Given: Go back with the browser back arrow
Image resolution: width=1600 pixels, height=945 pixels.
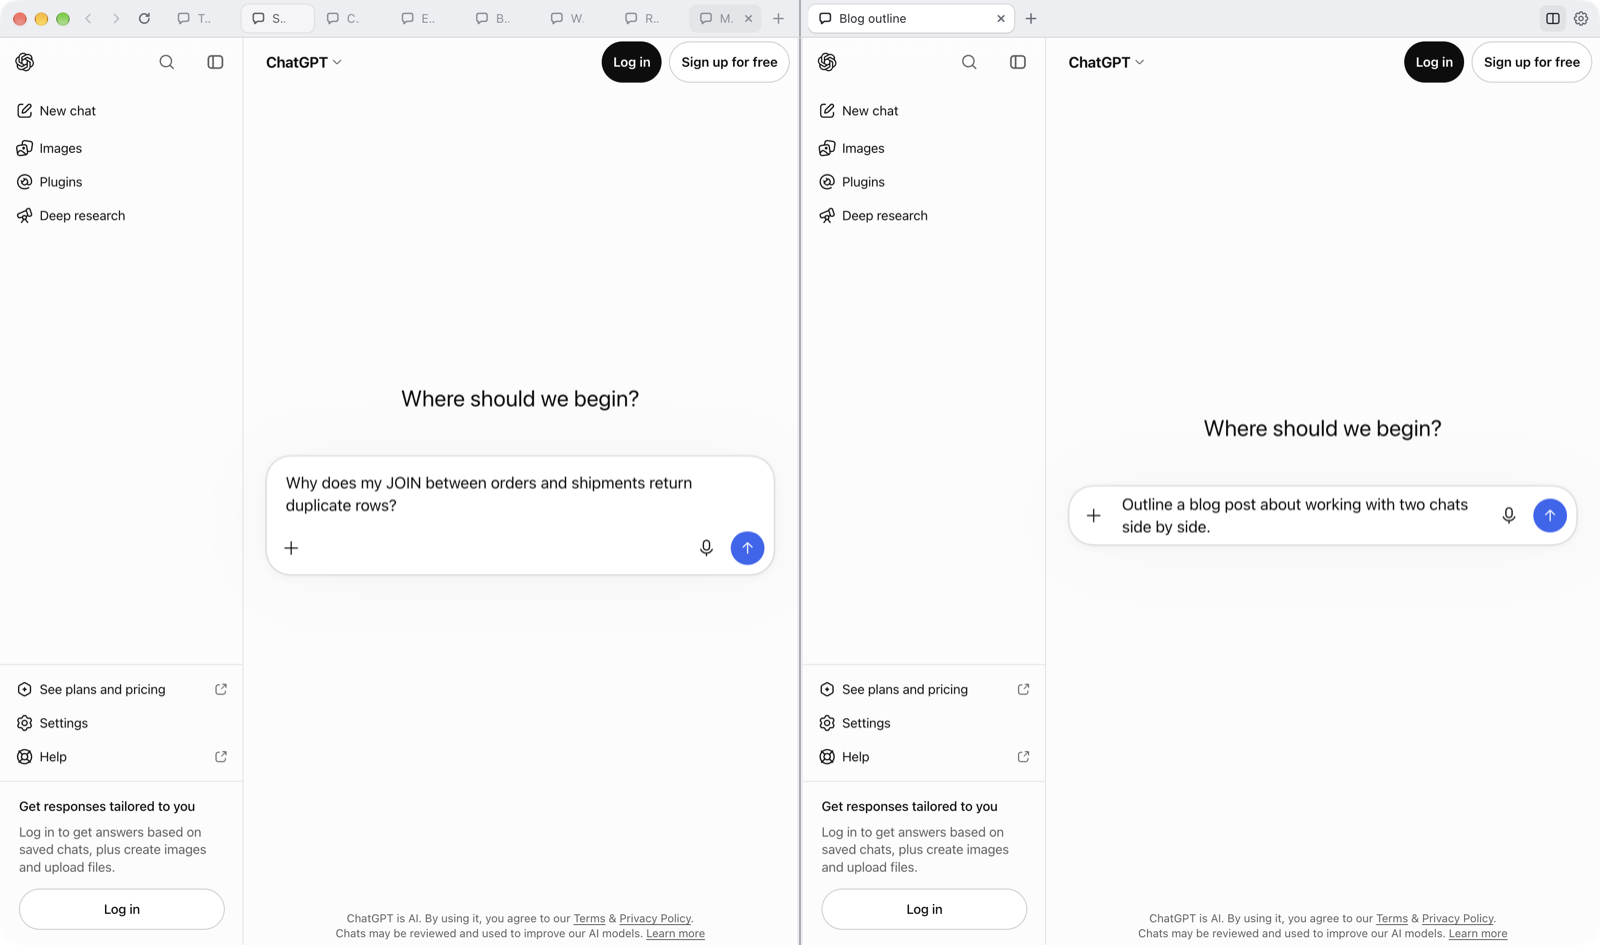Looking at the screenshot, I should 88,18.
